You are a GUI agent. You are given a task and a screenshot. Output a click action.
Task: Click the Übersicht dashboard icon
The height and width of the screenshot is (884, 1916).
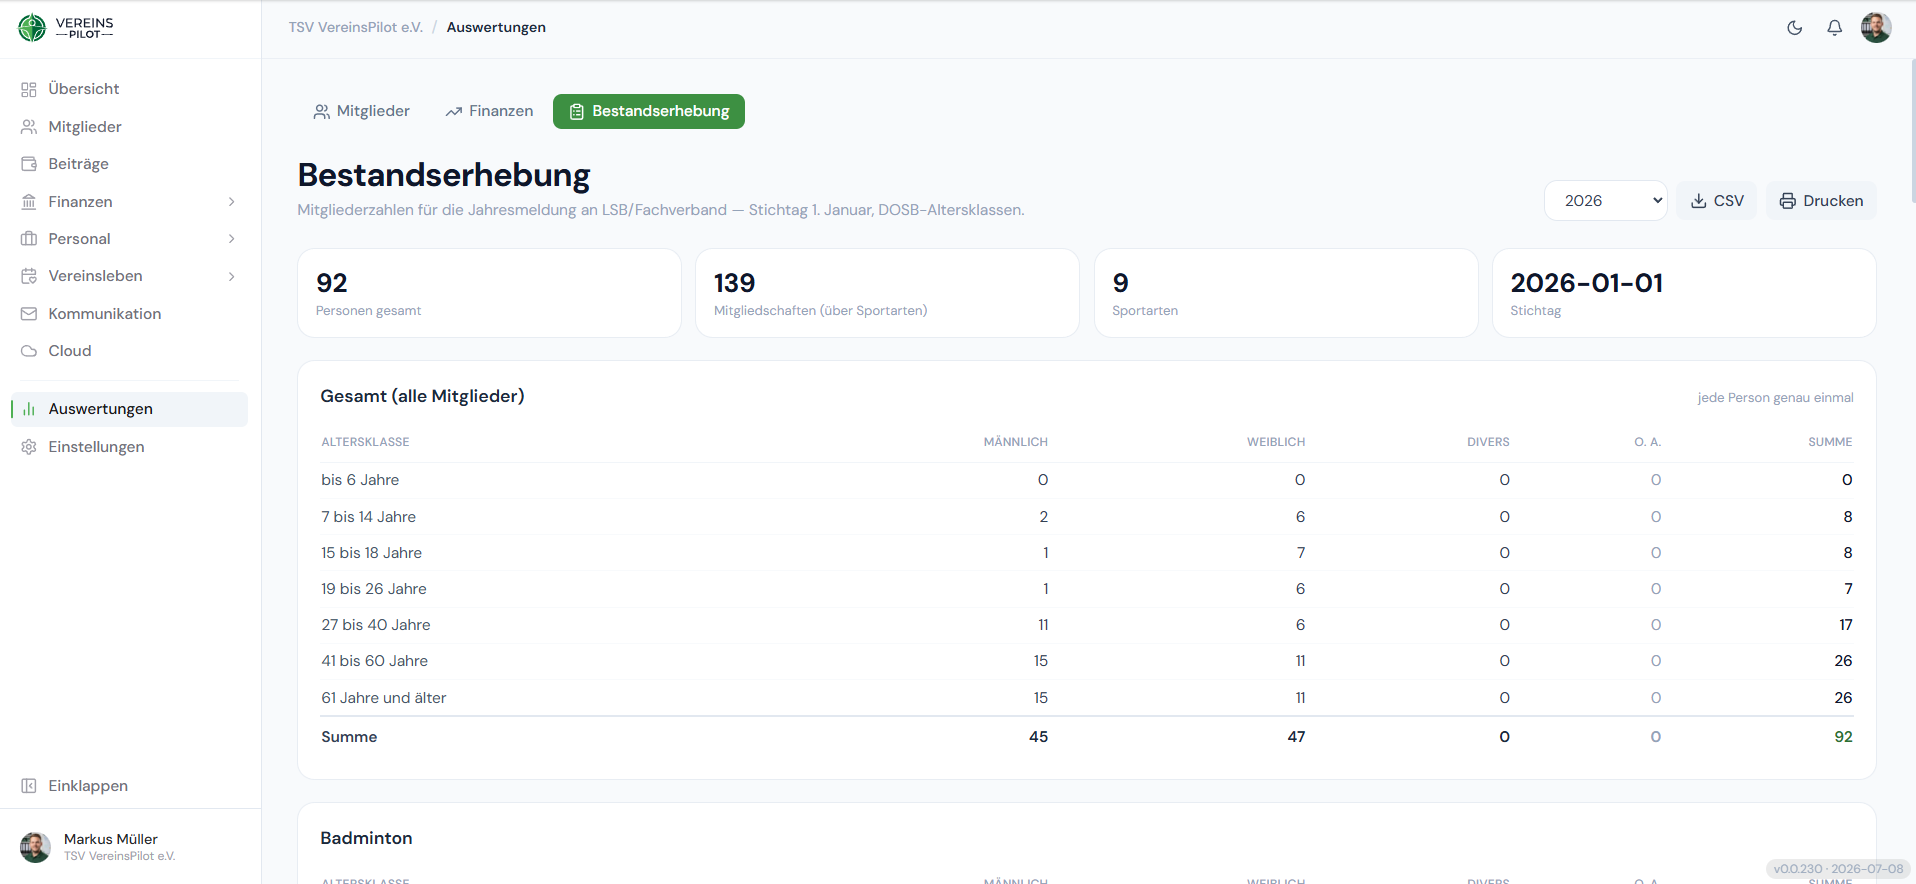29,89
